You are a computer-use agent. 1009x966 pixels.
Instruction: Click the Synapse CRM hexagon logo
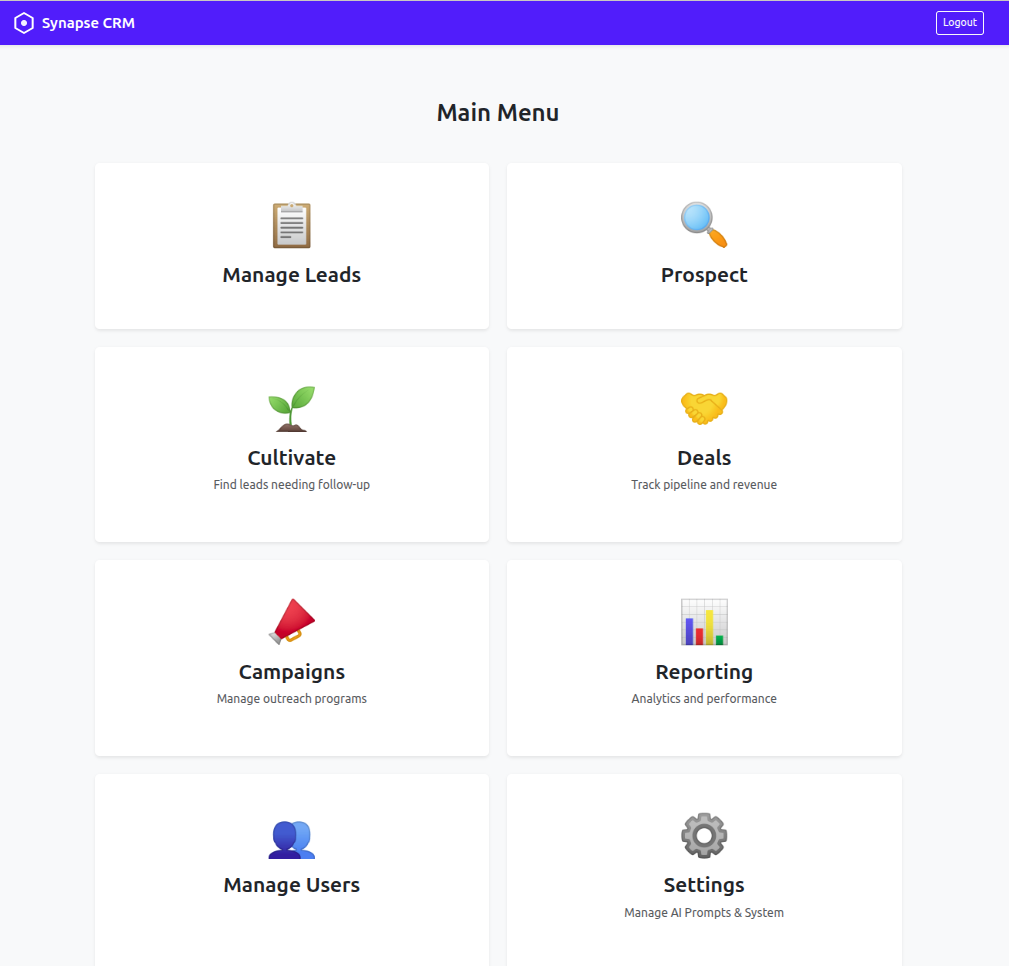click(24, 23)
